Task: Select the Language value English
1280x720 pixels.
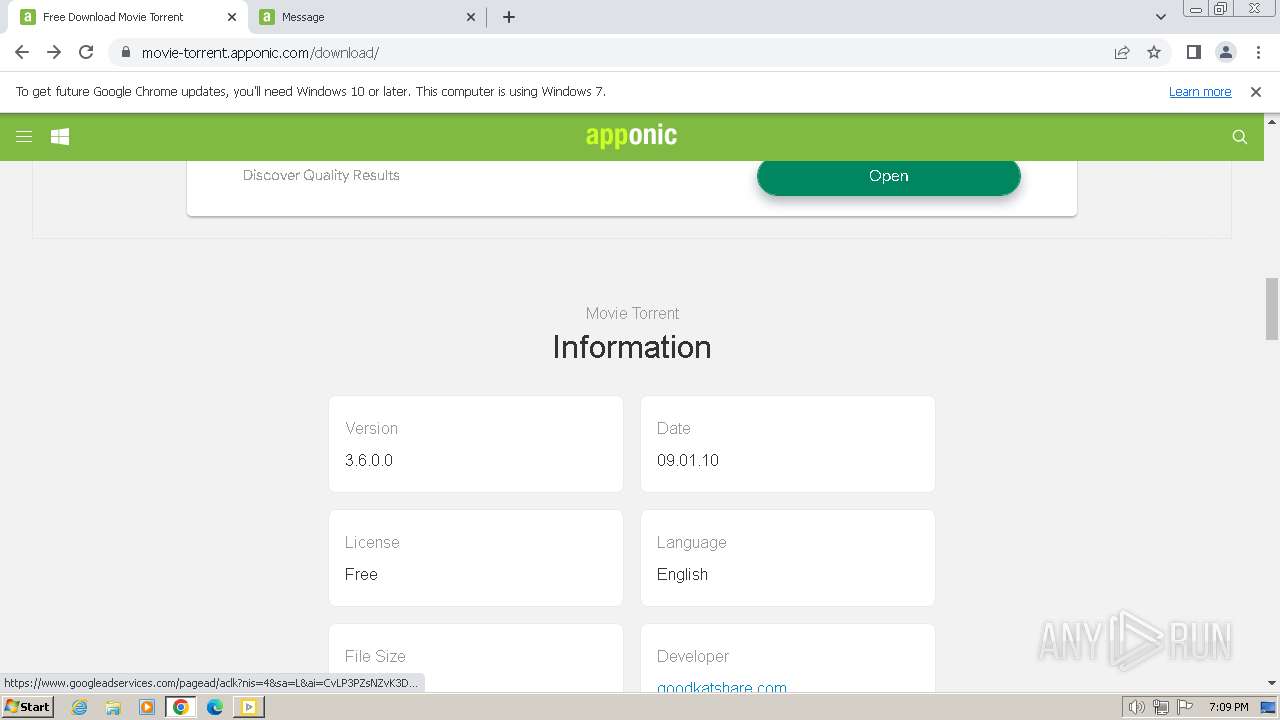Action: click(682, 574)
